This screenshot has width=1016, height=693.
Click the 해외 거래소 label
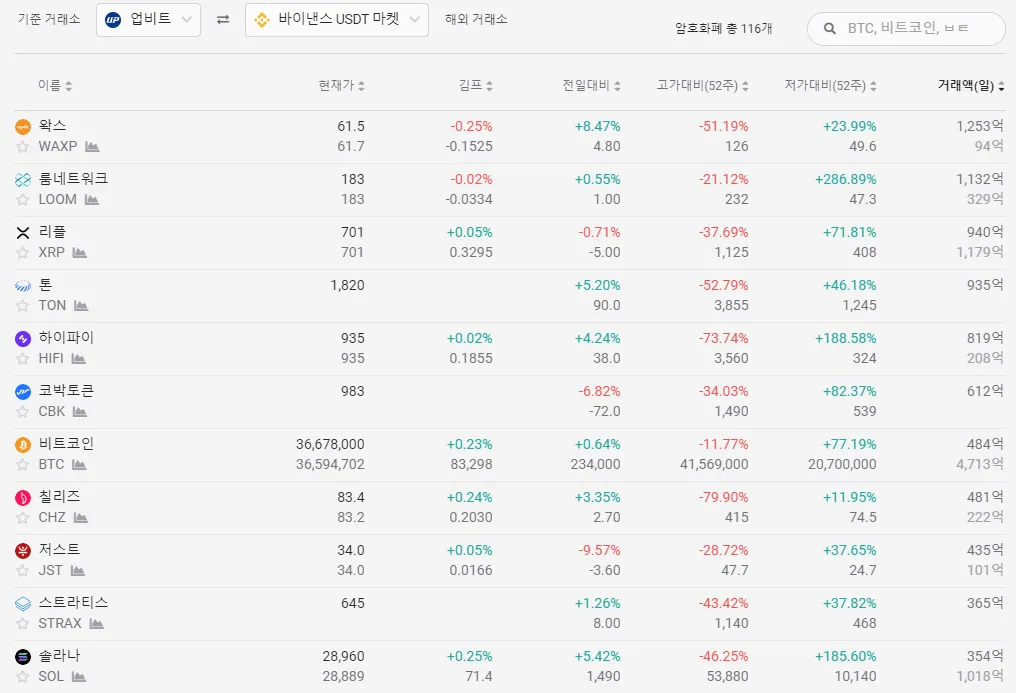pyautogui.click(x=476, y=19)
